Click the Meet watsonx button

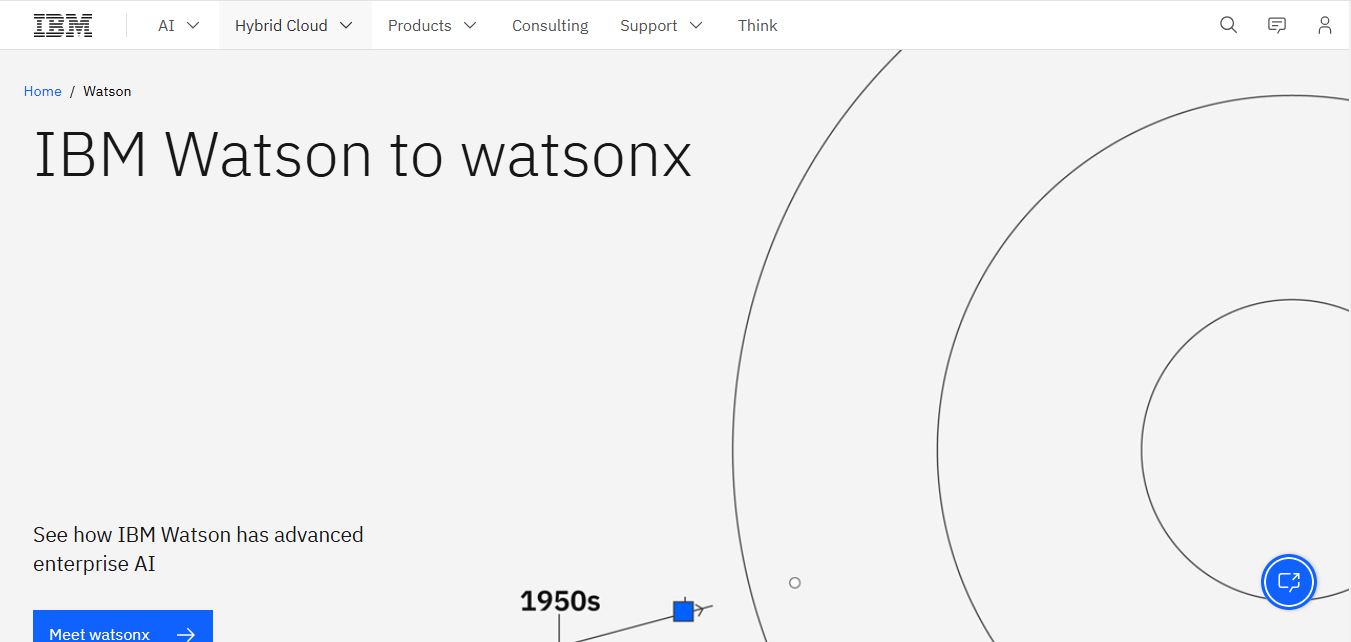[x=123, y=626]
